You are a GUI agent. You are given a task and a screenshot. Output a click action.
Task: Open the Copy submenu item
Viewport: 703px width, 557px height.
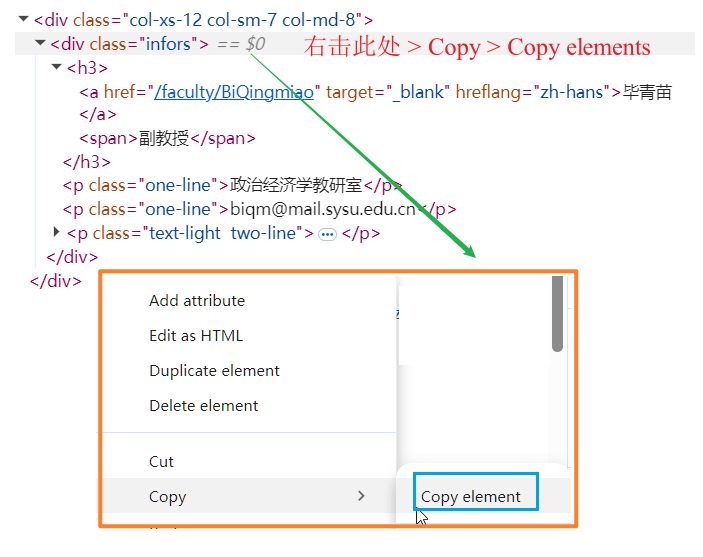pyautogui.click(x=168, y=496)
